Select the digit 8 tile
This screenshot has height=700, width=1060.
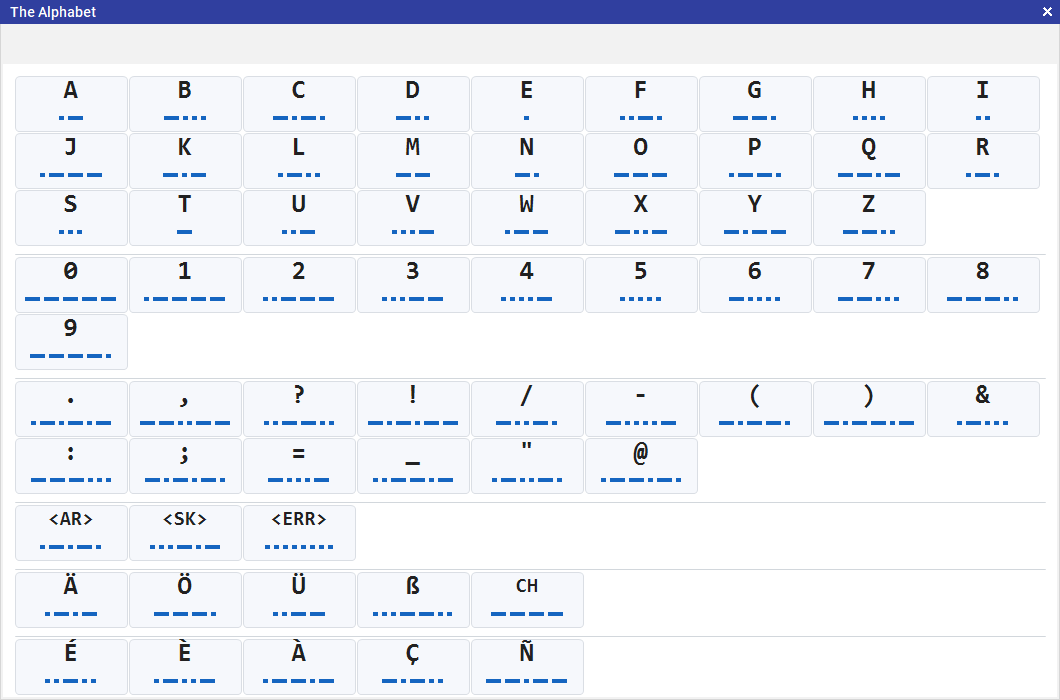983,285
